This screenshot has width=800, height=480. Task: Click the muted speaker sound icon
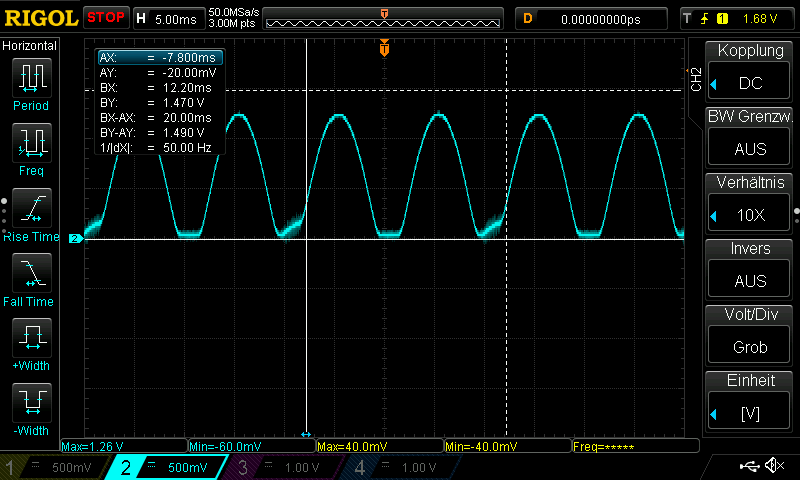click(774, 465)
